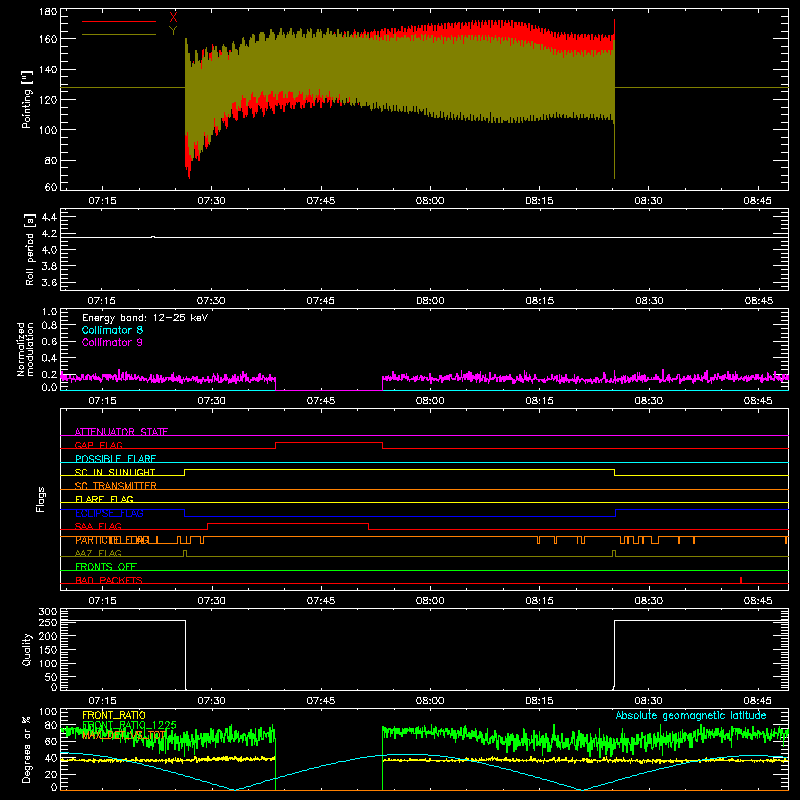Click the GAP_FLAG label

click(98, 445)
